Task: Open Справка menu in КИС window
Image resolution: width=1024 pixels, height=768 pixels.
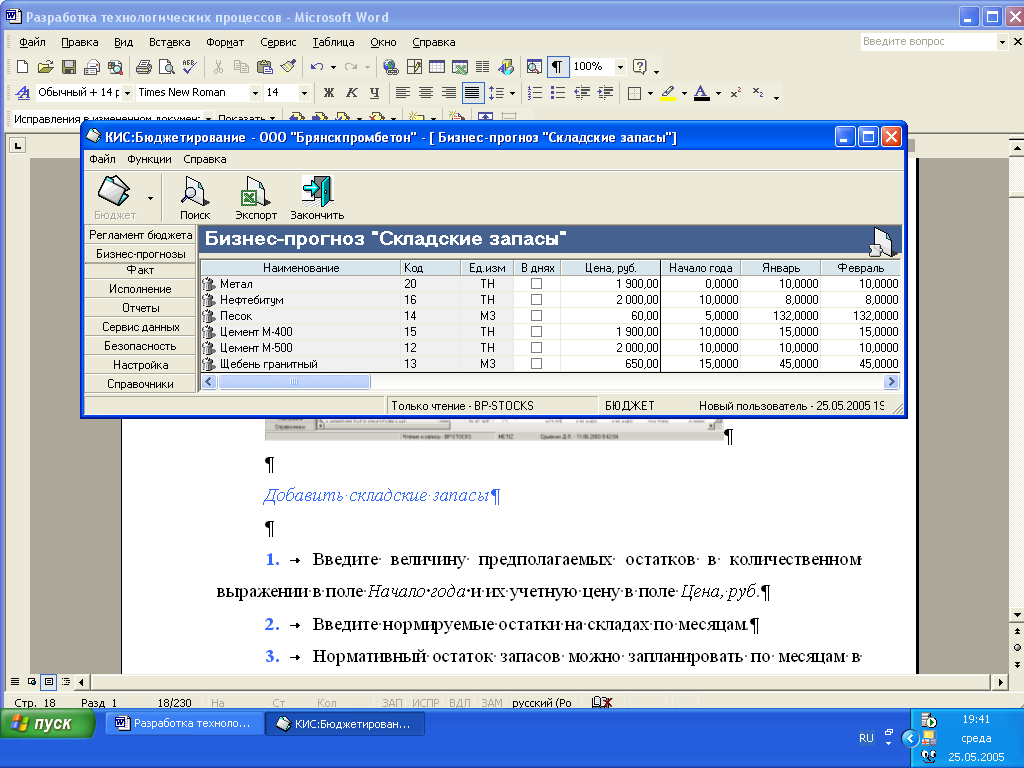Action: (x=205, y=159)
